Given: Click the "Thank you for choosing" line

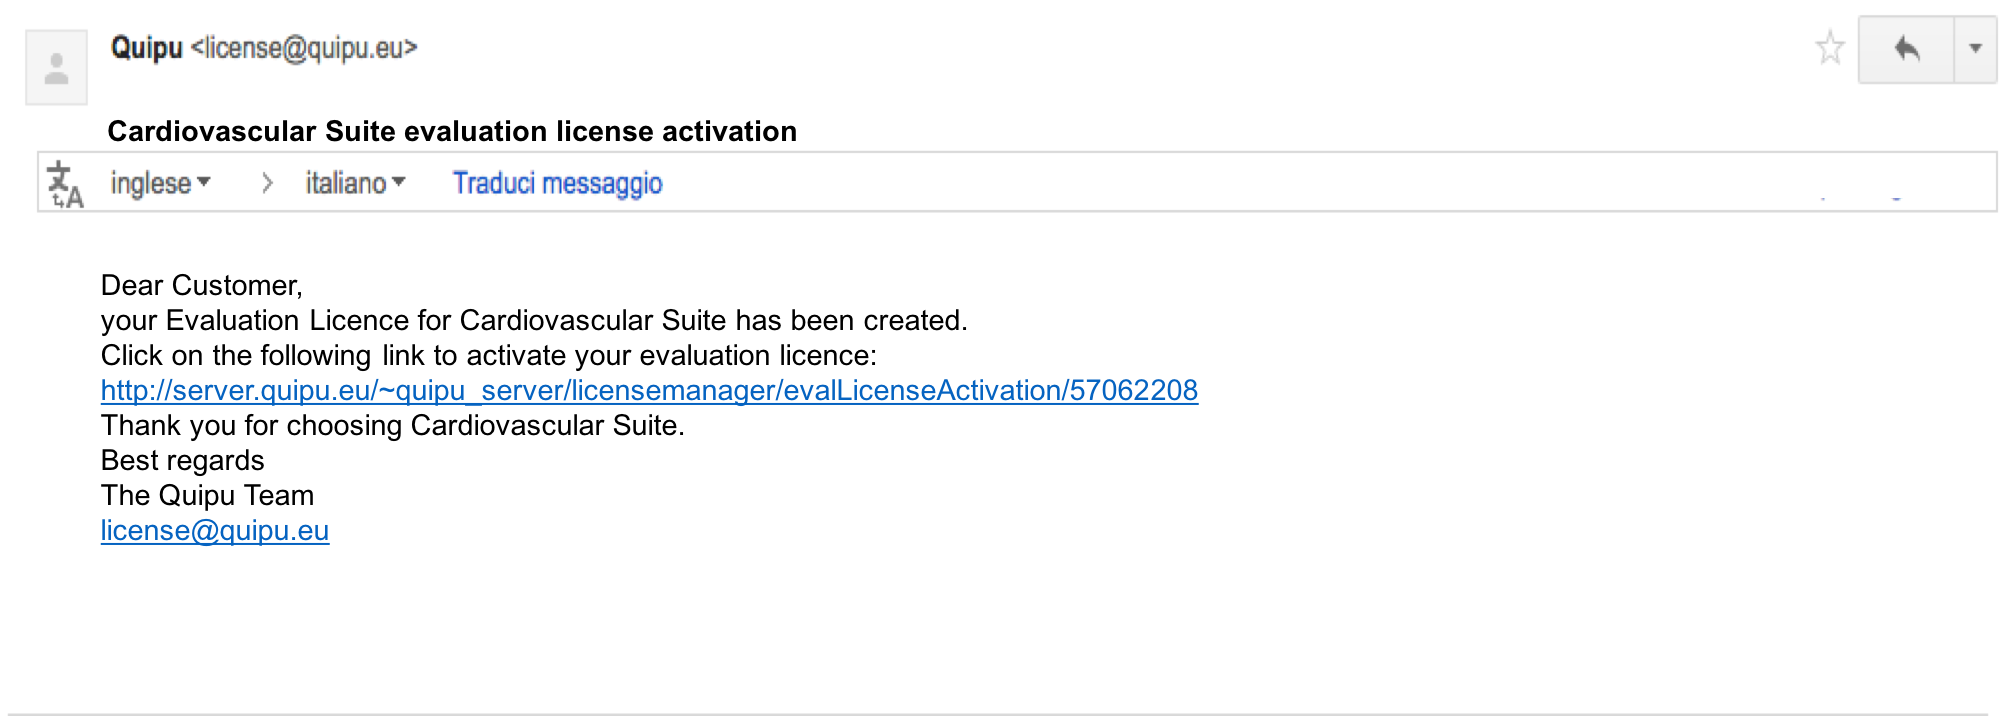Looking at the screenshot, I should (x=392, y=425).
